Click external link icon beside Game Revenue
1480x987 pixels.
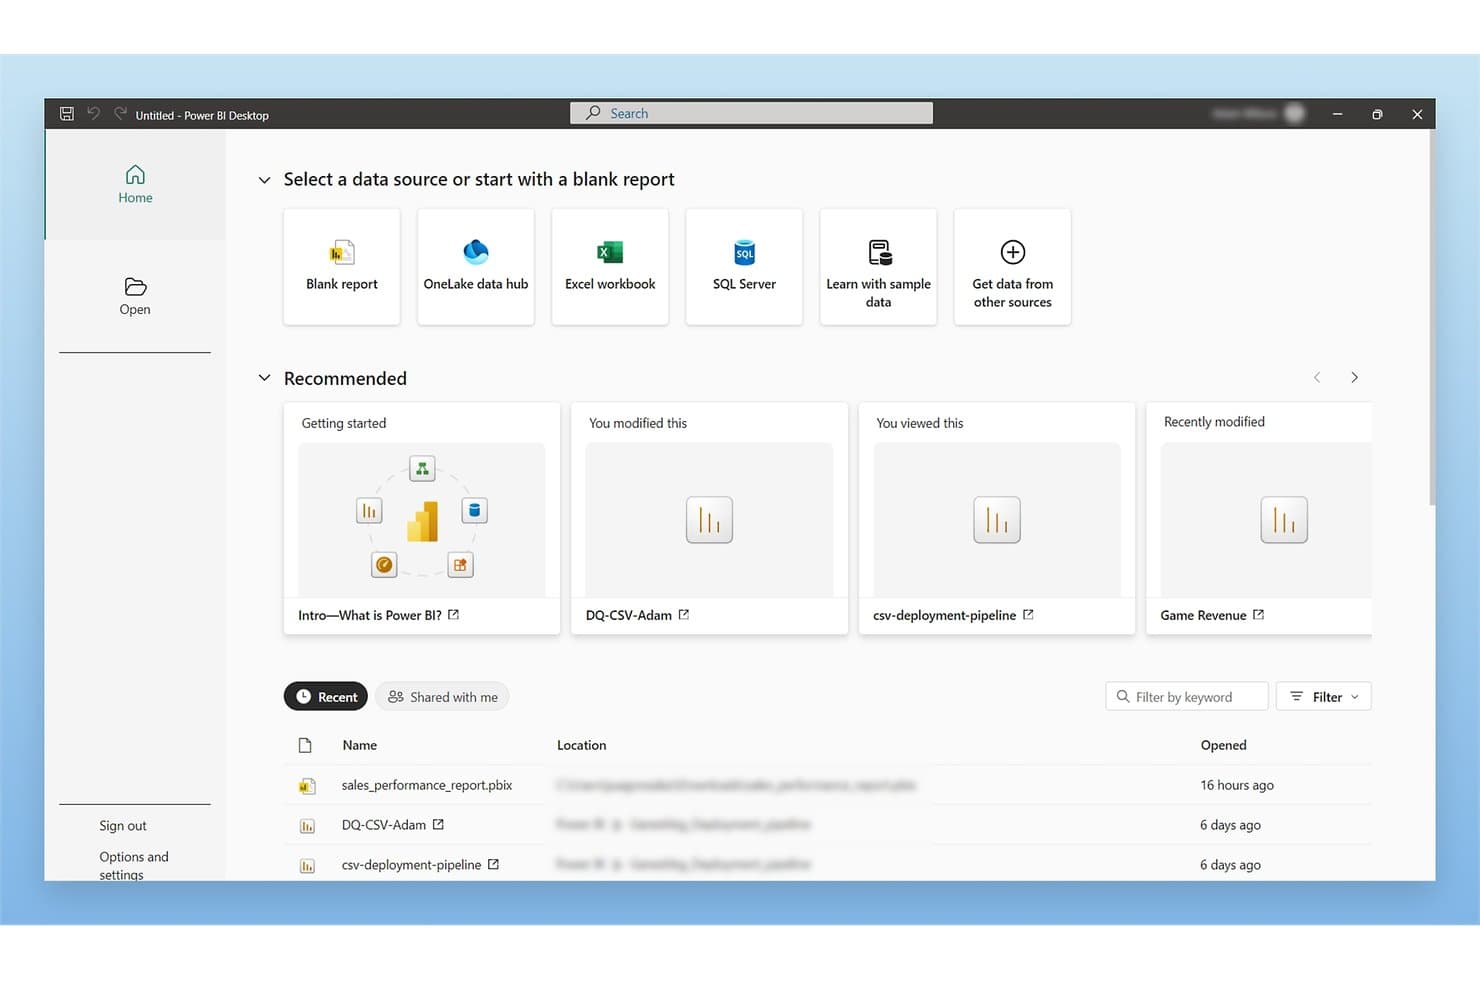point(1258,615)
